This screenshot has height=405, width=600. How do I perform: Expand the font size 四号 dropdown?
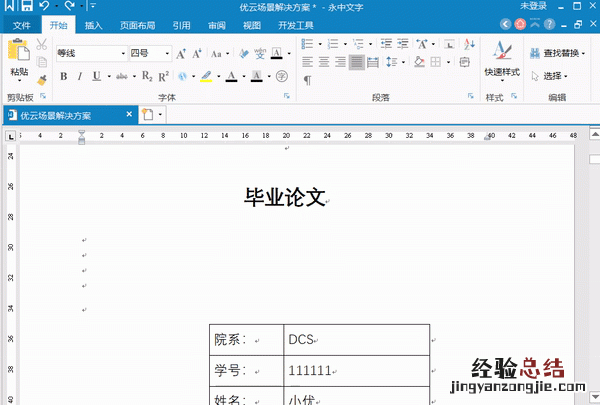[150, 53]
